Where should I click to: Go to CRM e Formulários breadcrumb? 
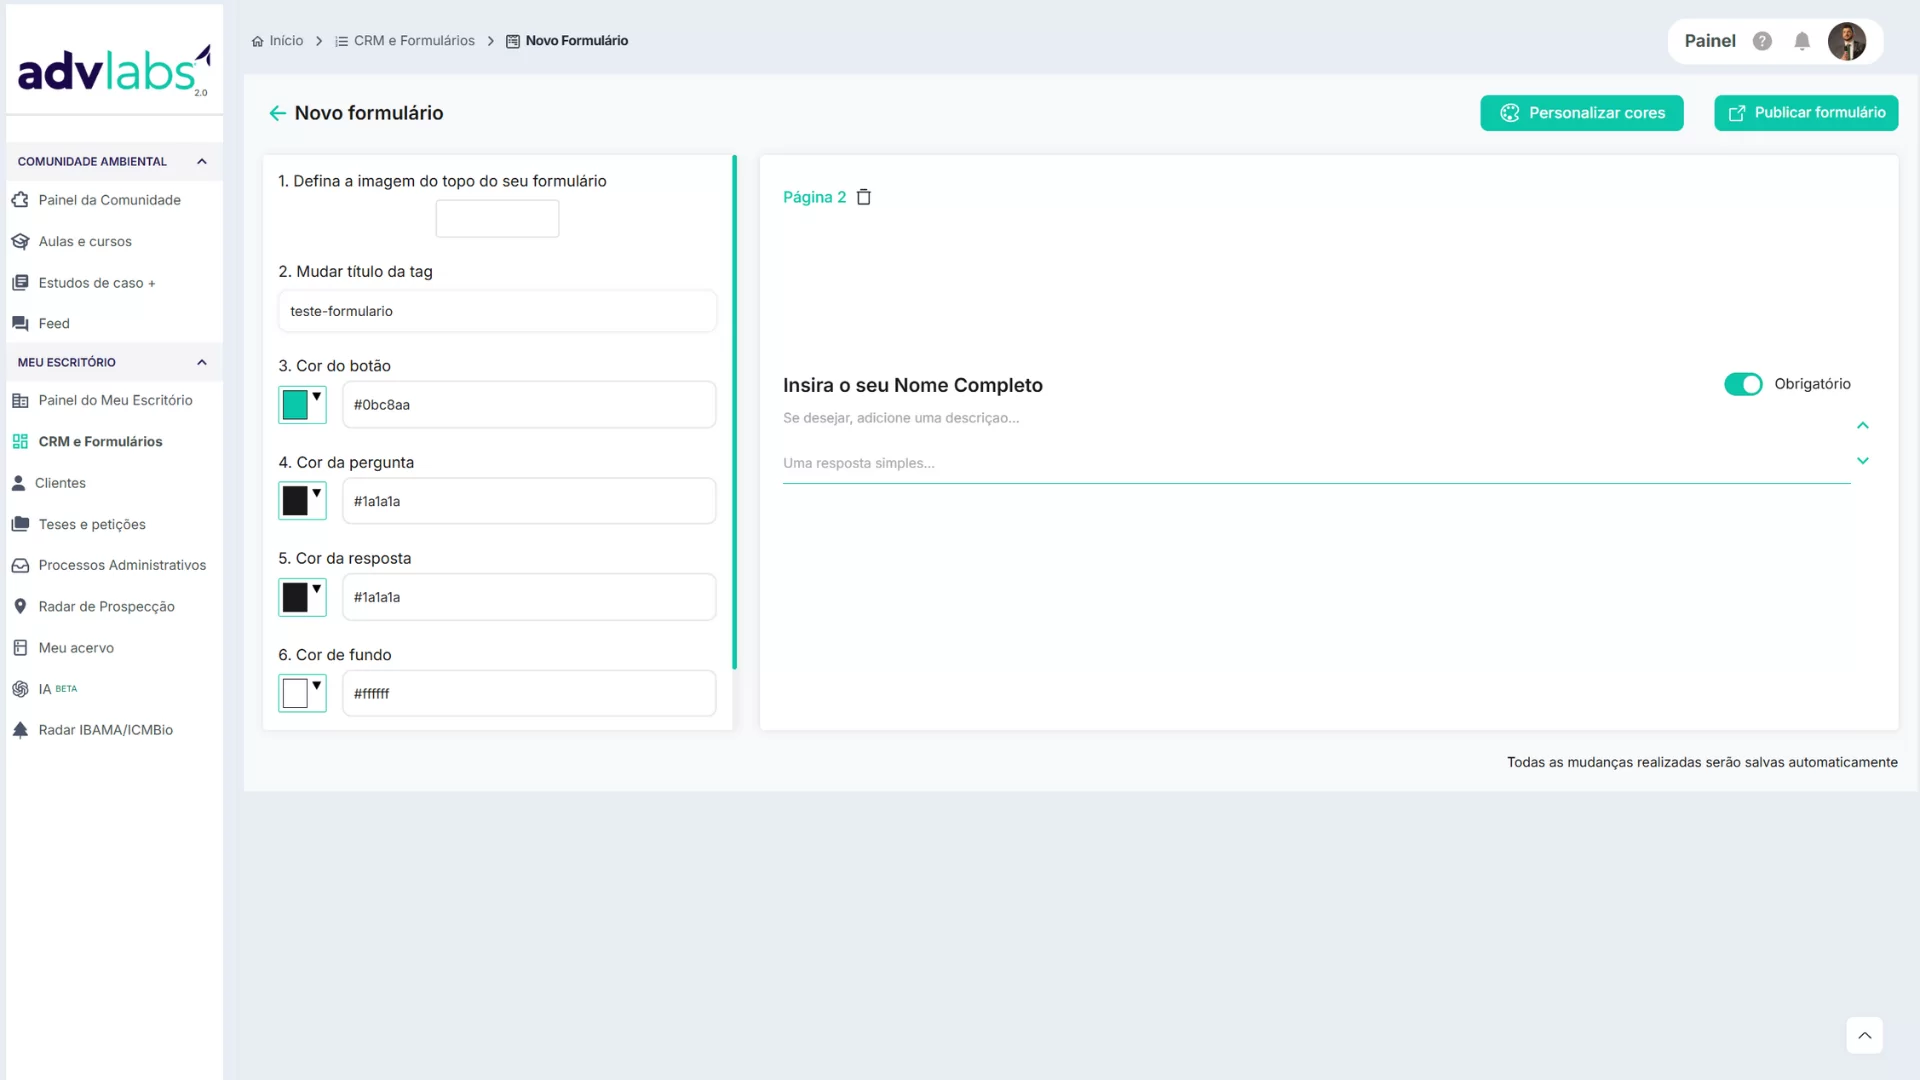(414, 41)
